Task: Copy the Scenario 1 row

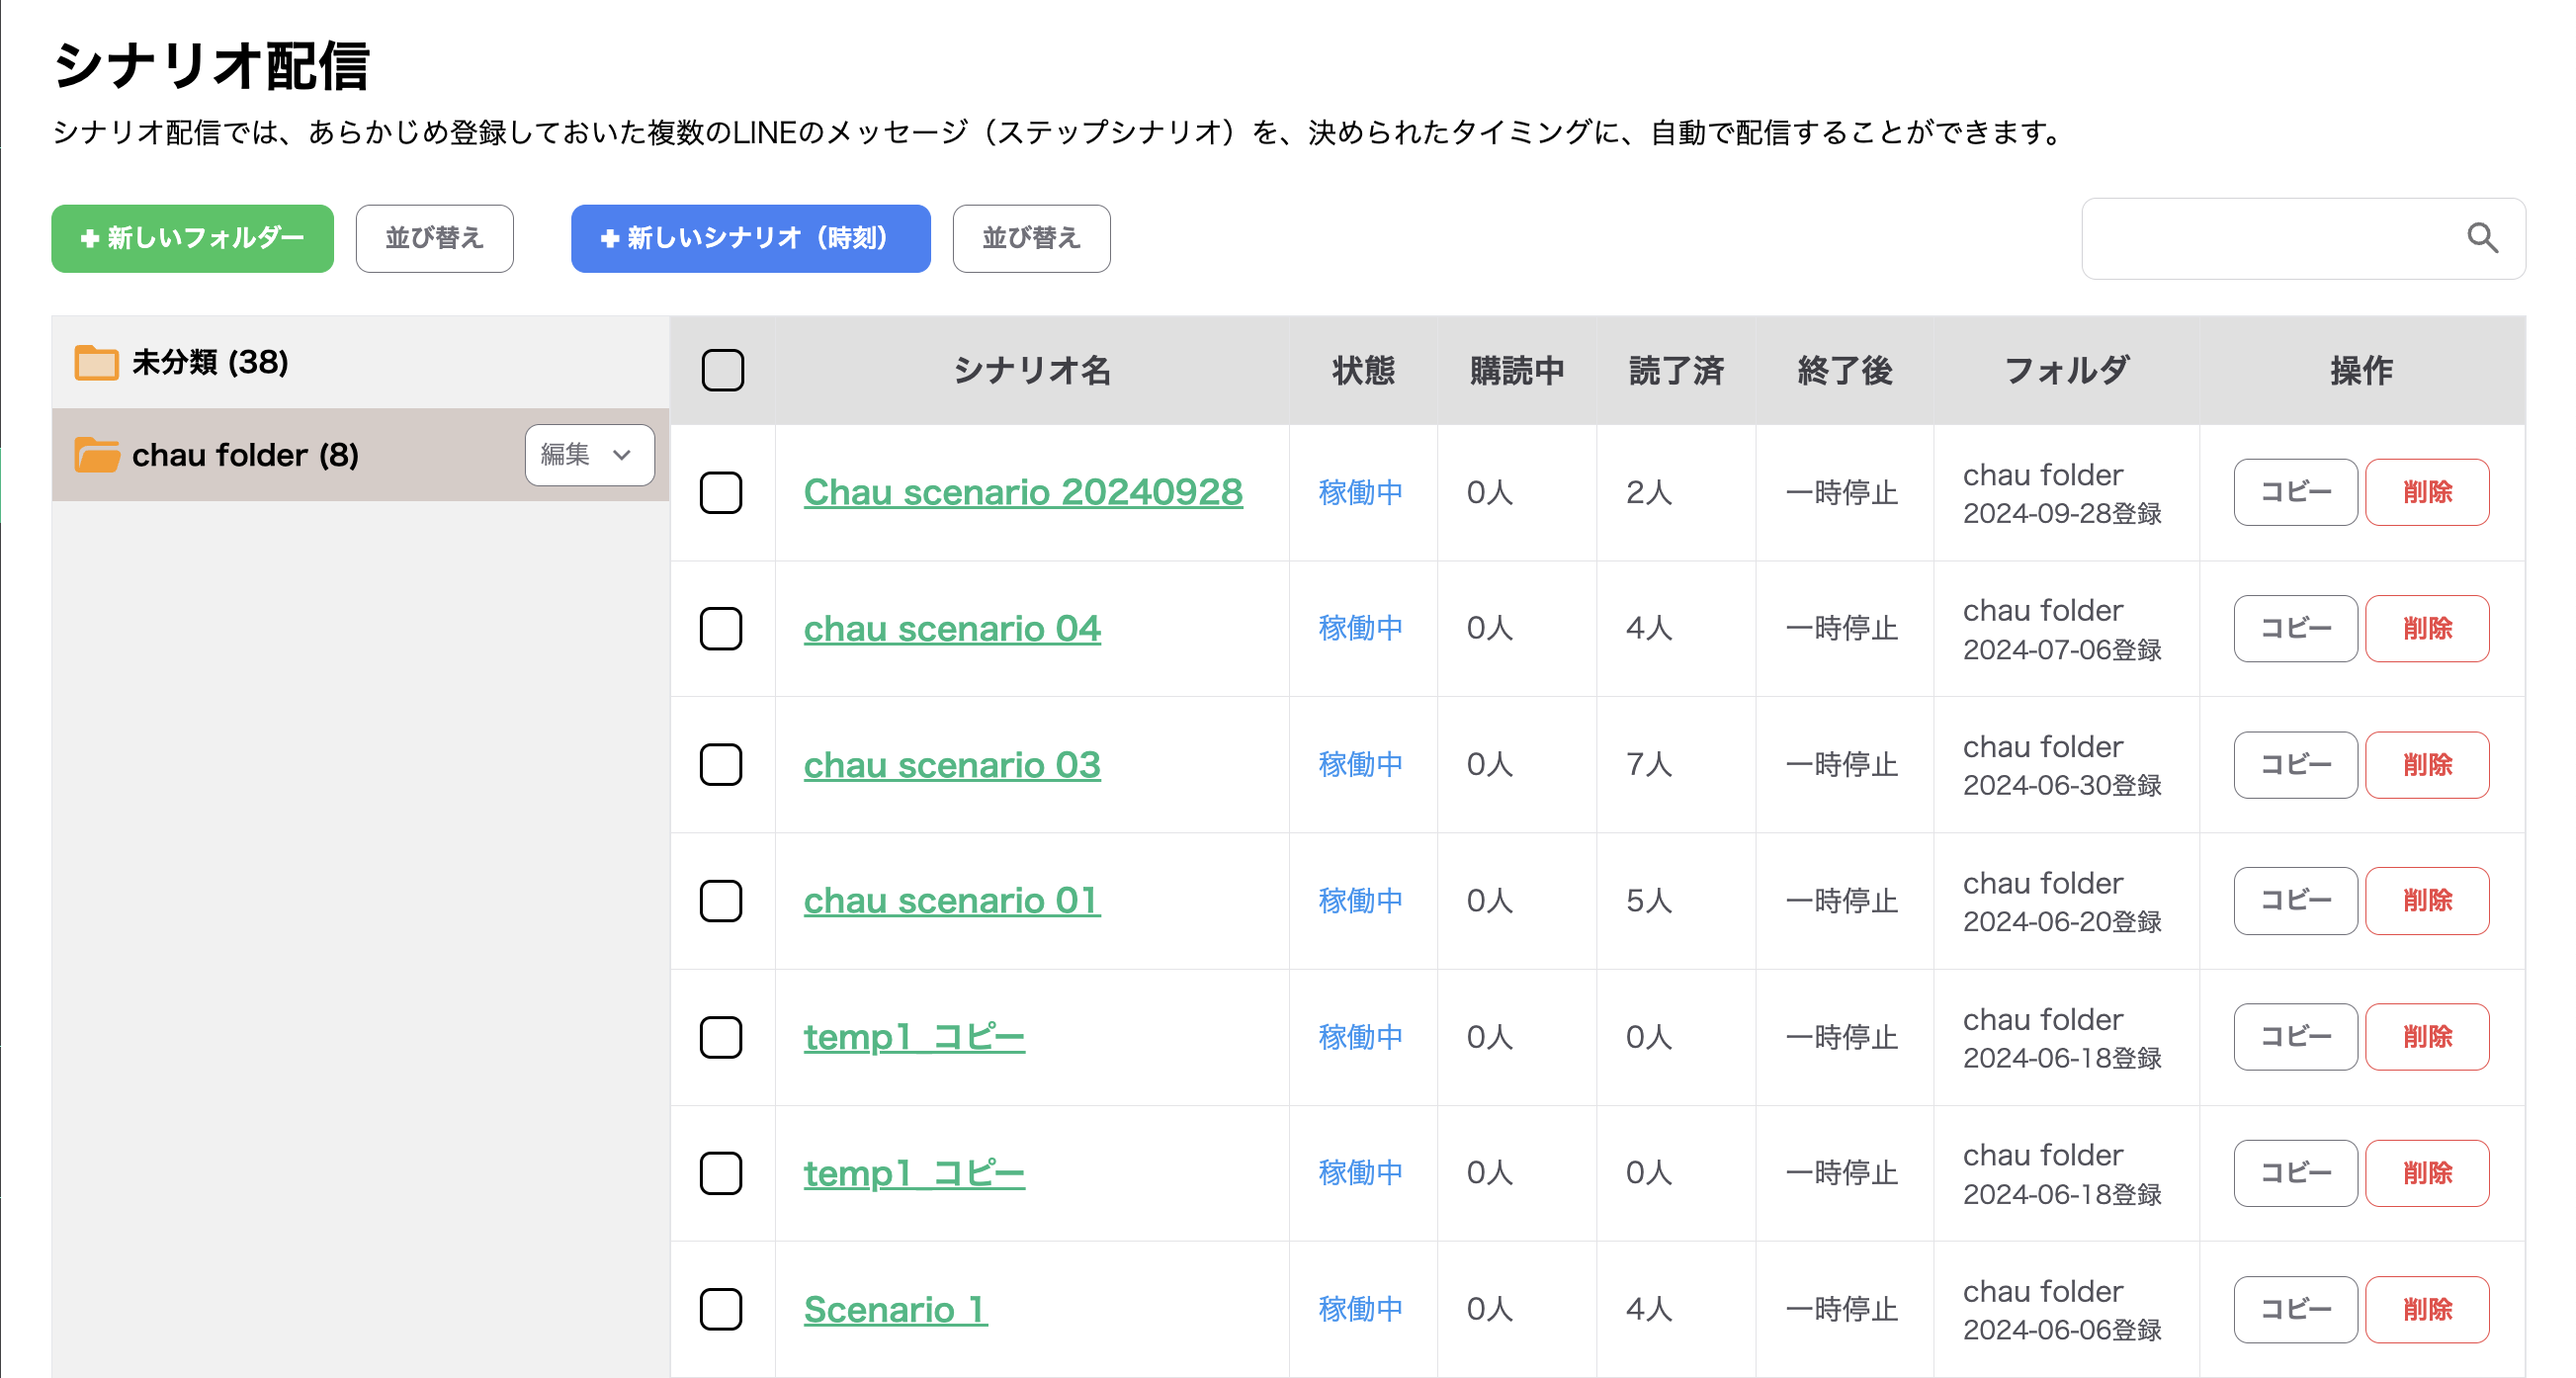Action: point(2295,1309)
